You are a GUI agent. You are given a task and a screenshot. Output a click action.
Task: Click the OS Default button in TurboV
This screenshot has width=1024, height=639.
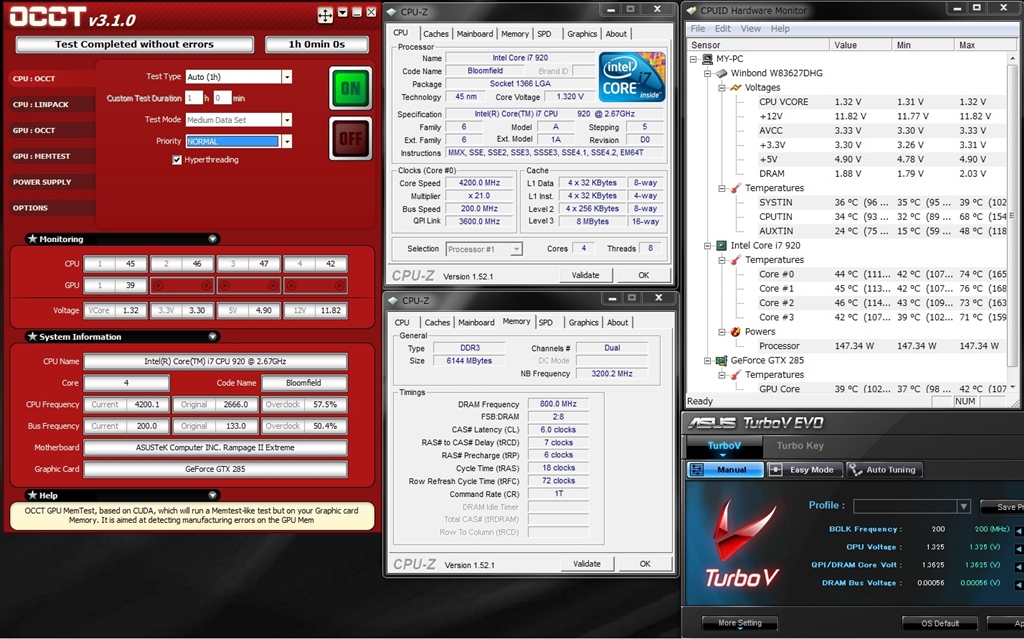click(939, 623)
